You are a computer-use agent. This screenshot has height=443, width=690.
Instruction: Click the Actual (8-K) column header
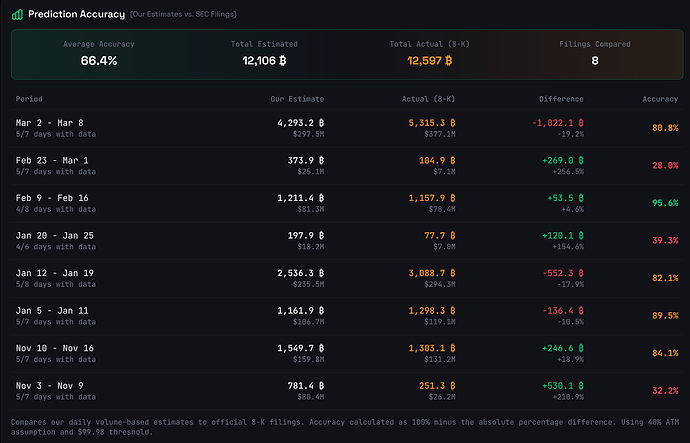428,99
